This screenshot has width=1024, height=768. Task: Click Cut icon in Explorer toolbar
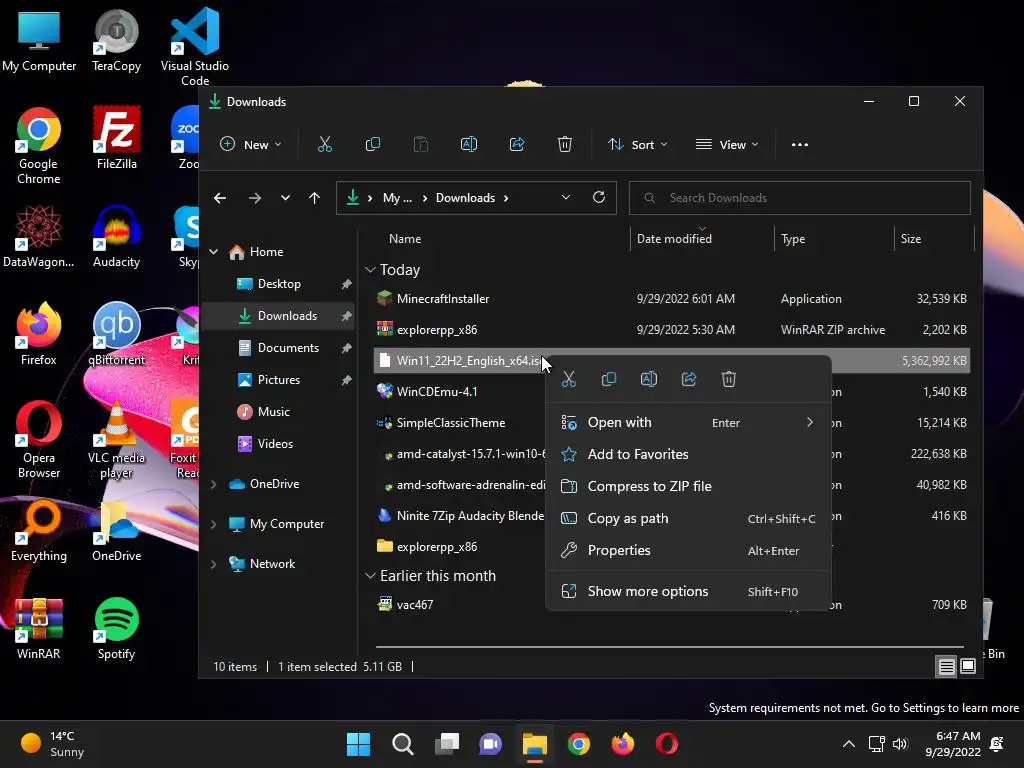(325, 144)
